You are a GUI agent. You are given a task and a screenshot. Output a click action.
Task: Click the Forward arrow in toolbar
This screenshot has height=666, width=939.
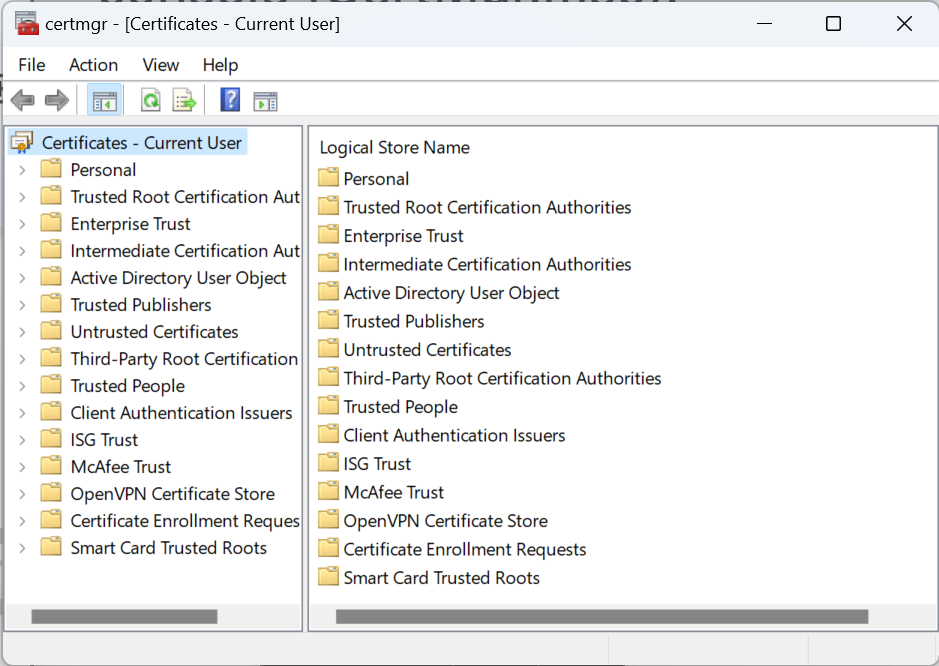tap(57, 100)
